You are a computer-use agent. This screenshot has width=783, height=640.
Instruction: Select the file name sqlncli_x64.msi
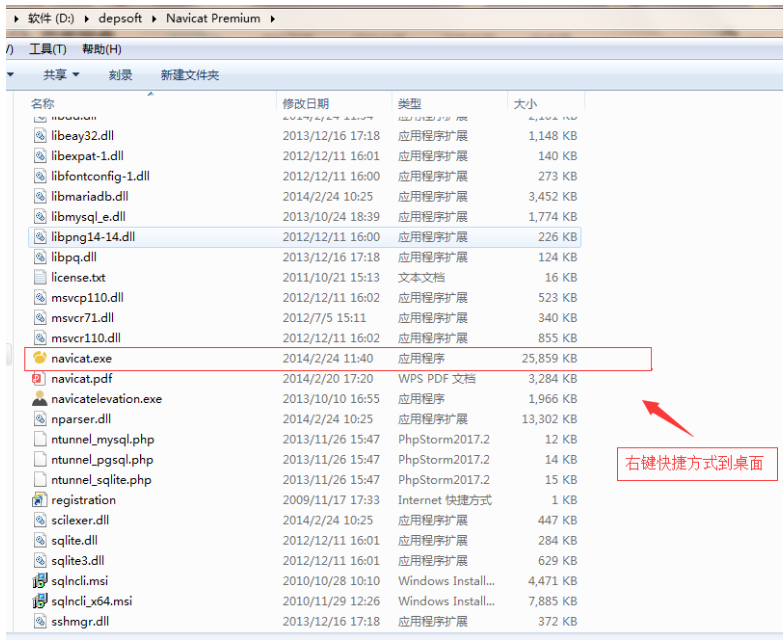pos(91,601)
